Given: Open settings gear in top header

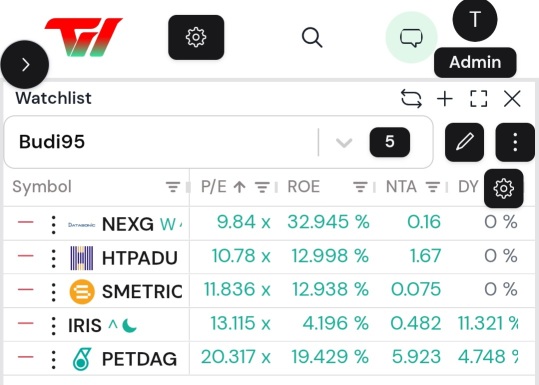Looking at the screenshot, I should 196,37.
